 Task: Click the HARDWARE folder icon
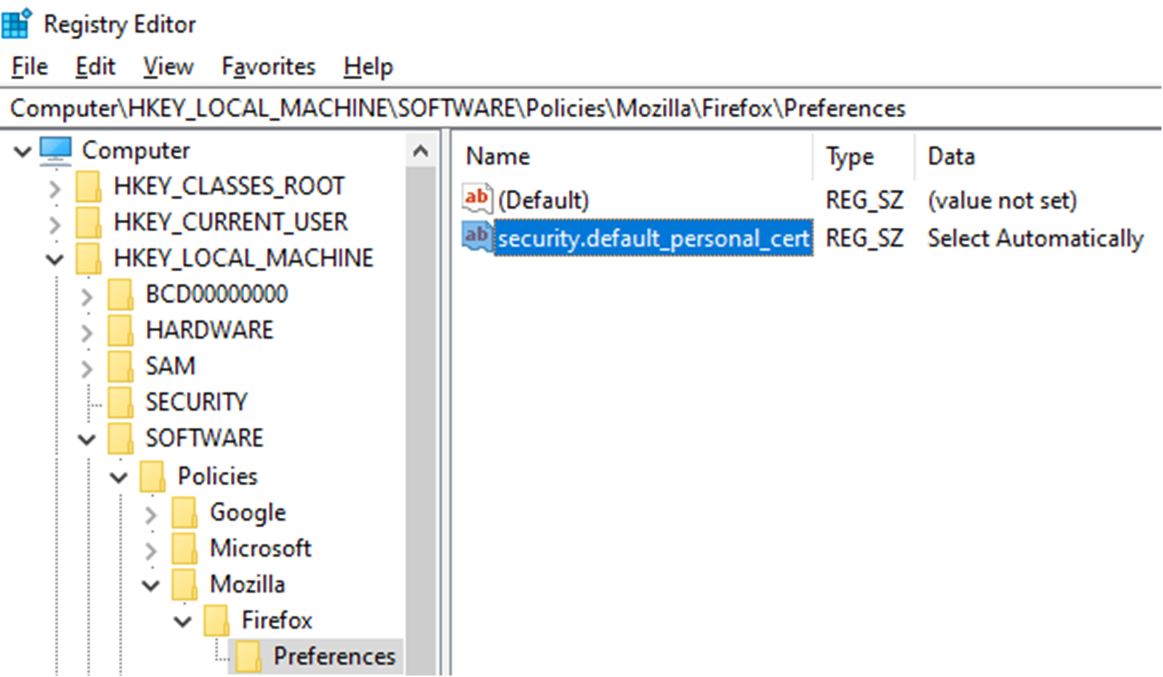pos(120,330)
